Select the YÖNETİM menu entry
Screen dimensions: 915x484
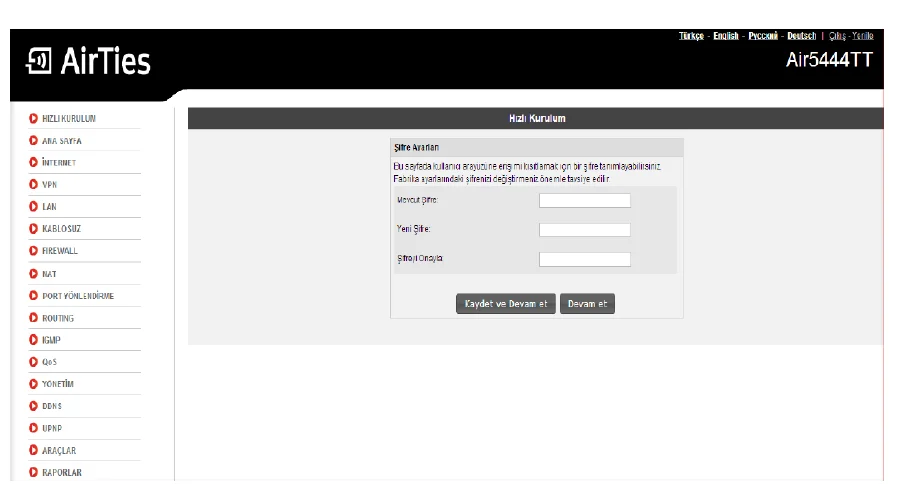click(x=58, y=384)
